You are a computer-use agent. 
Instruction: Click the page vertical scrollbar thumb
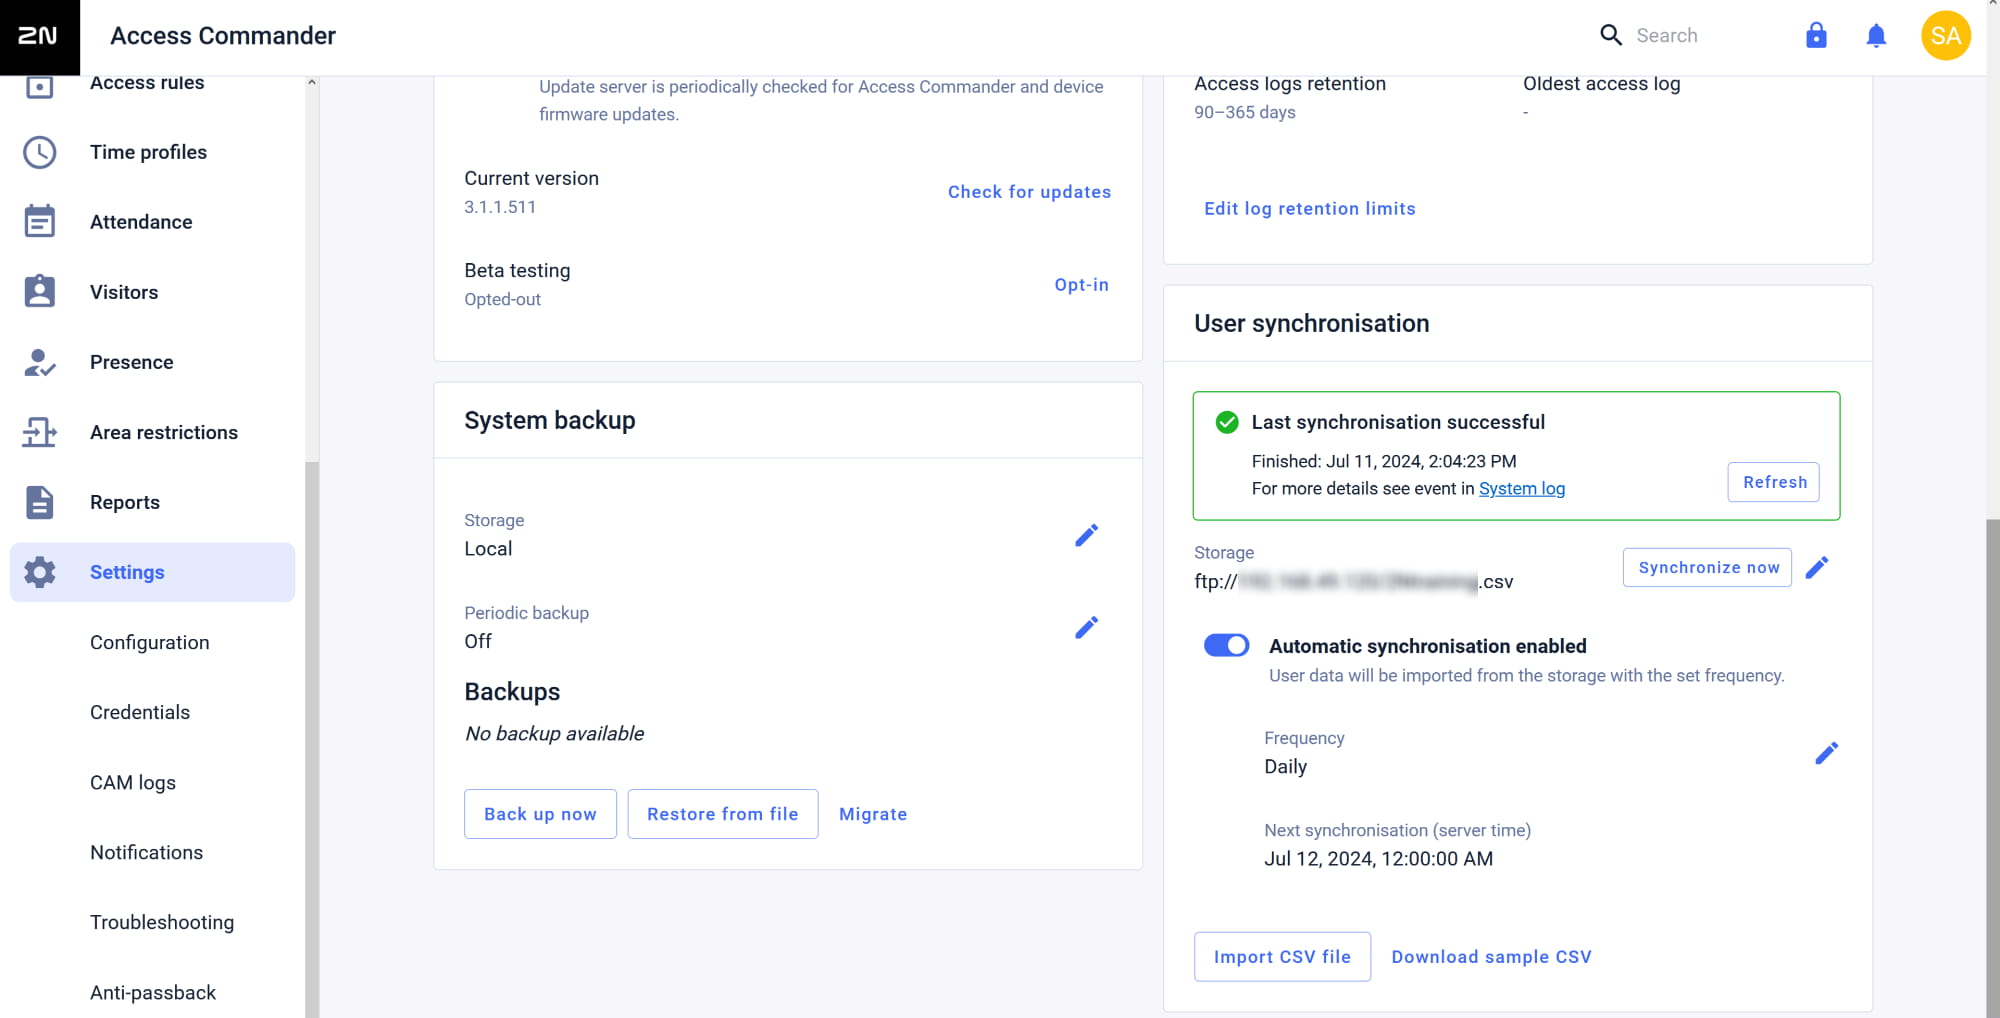point(1993,768)
